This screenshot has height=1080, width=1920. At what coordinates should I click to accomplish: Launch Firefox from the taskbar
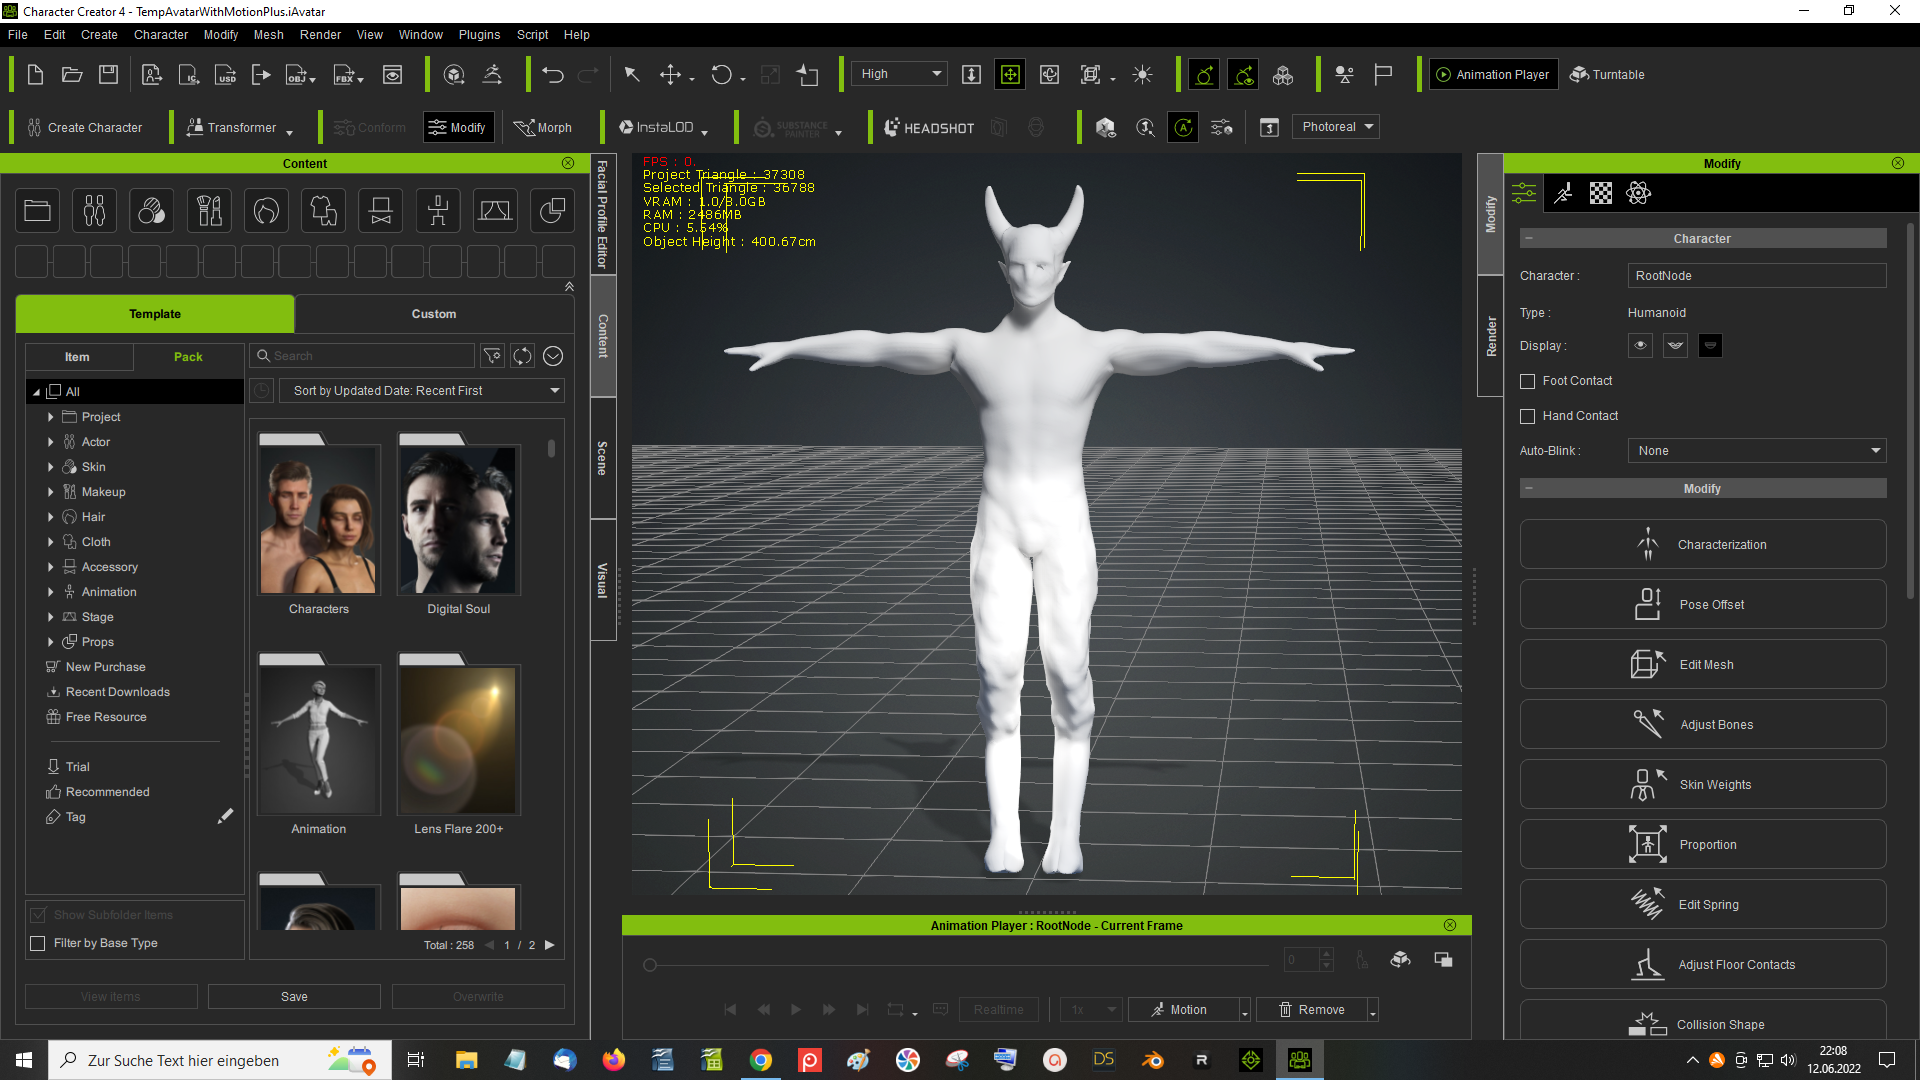[614, 1060]
